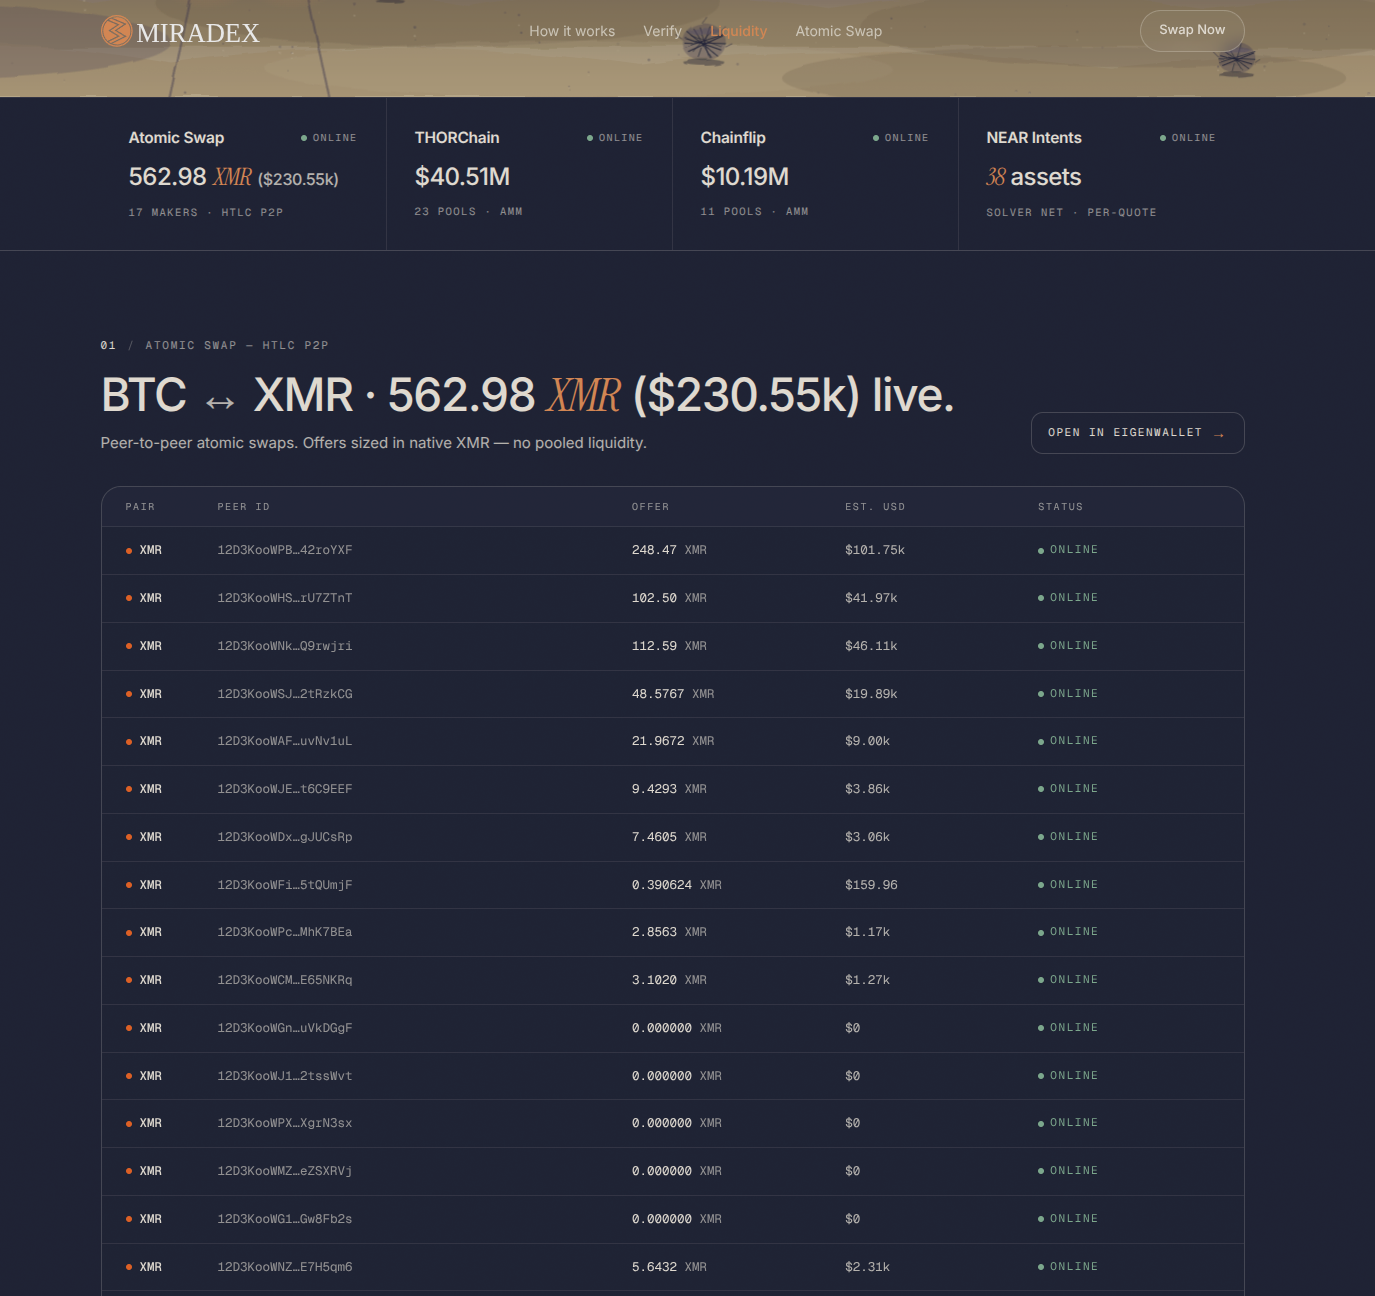Select peer ID 12D3KooWNk…Q9rwjri
Viewport: 1375px width, 1296px height.
285,646
